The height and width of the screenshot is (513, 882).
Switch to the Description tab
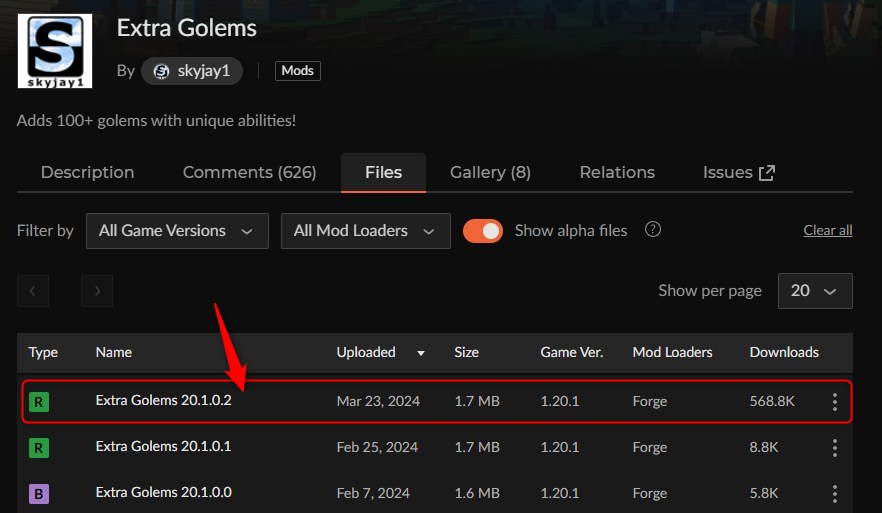pyautogui.click(x=87, y=172)
